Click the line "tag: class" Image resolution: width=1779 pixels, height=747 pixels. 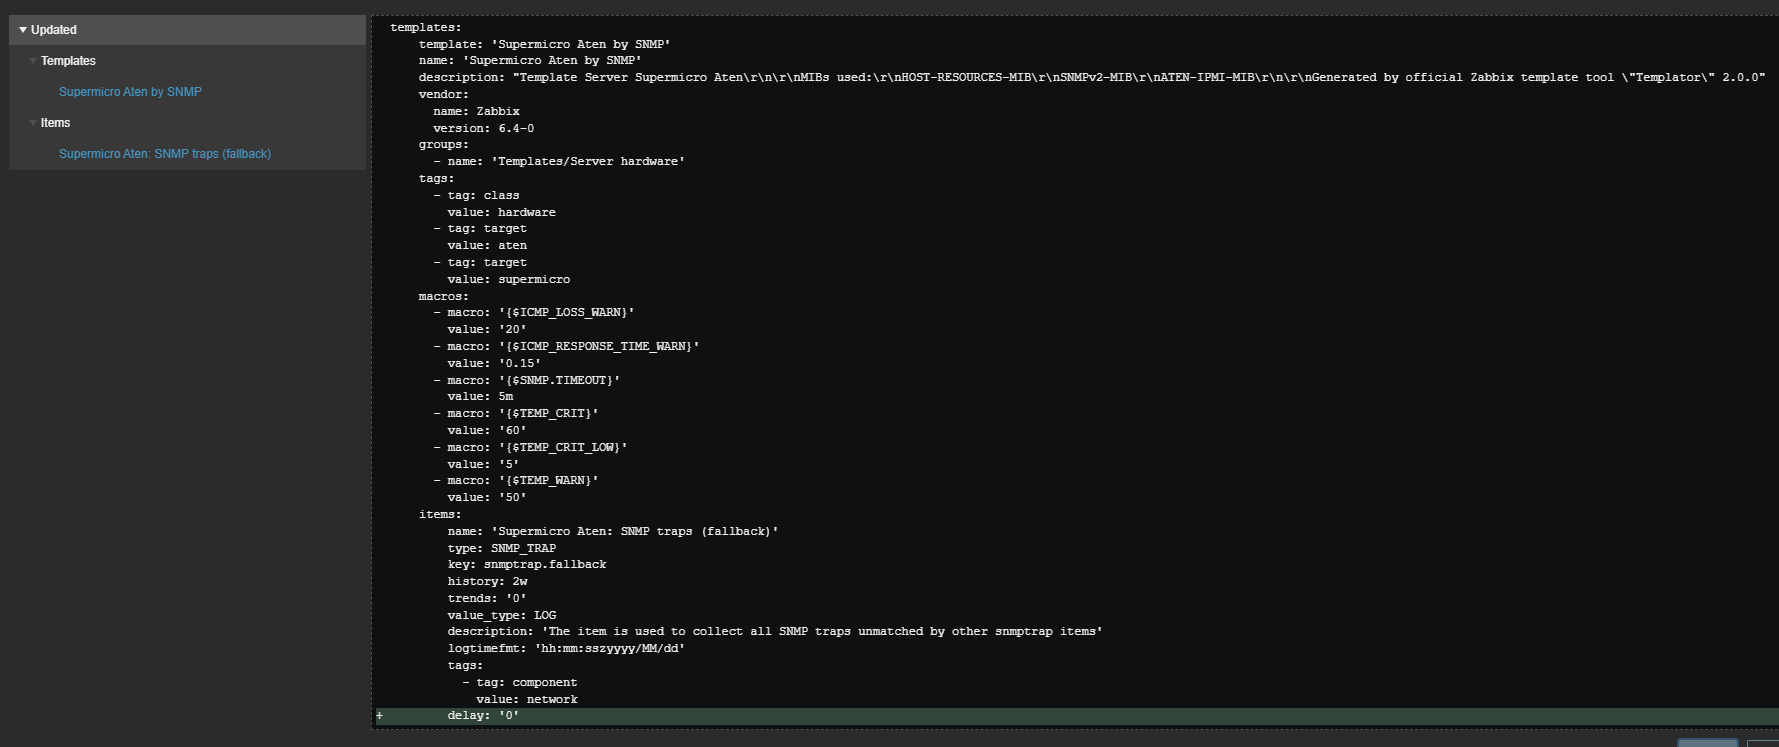click(476, 195)
